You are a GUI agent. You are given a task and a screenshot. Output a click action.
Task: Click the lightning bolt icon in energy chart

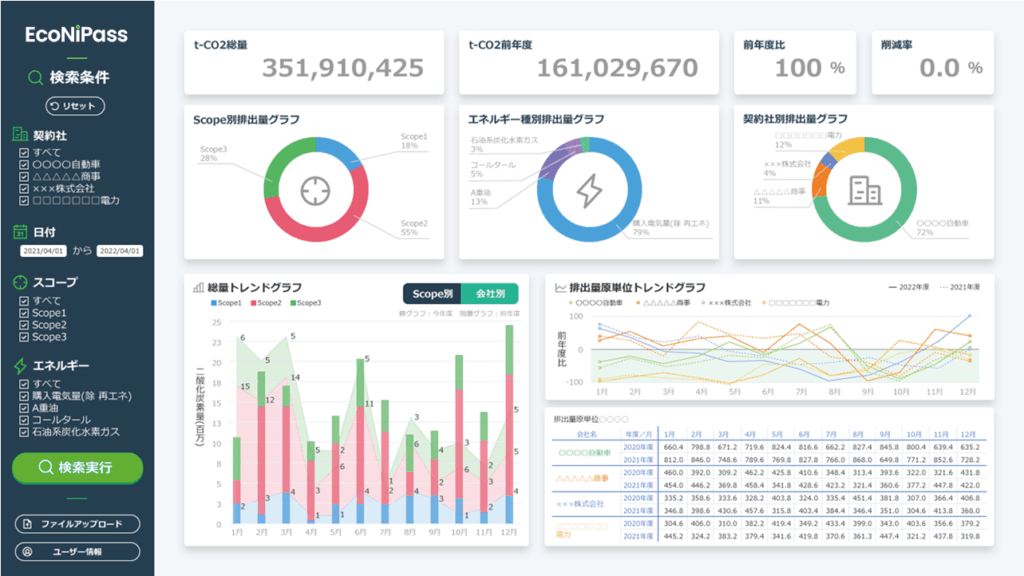[590, 189]
